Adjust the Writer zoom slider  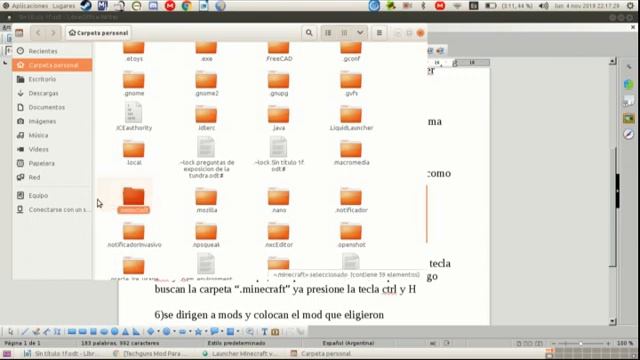[581, 343]
